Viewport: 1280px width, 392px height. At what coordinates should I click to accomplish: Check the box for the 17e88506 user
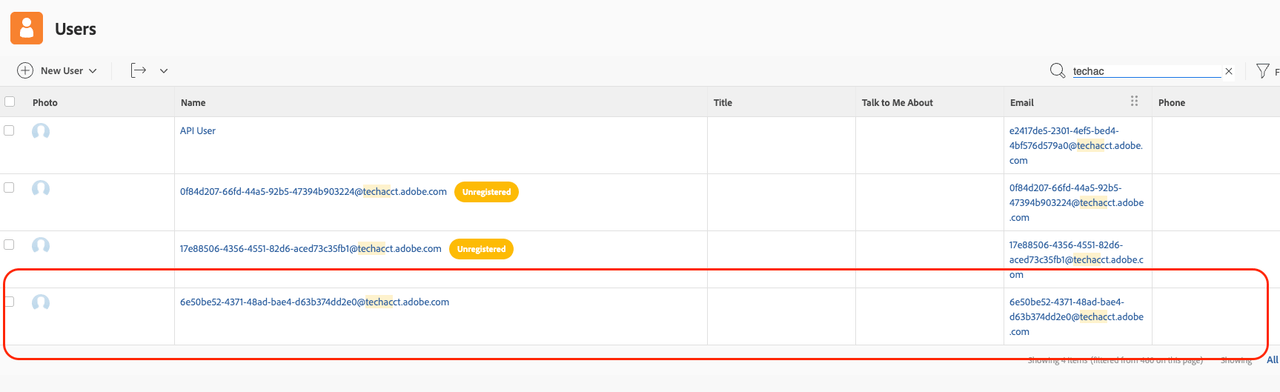click(9, 245)
